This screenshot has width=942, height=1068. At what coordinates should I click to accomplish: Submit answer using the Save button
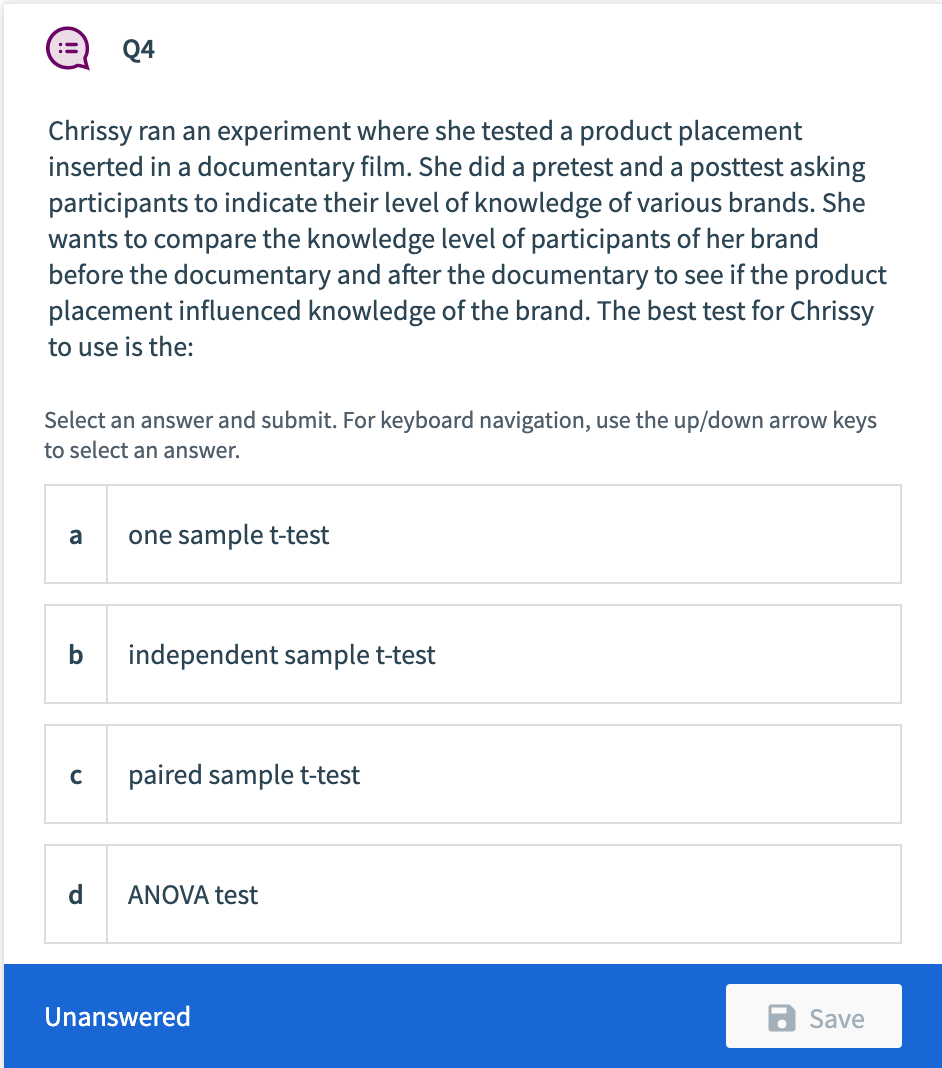point(813,1016)
